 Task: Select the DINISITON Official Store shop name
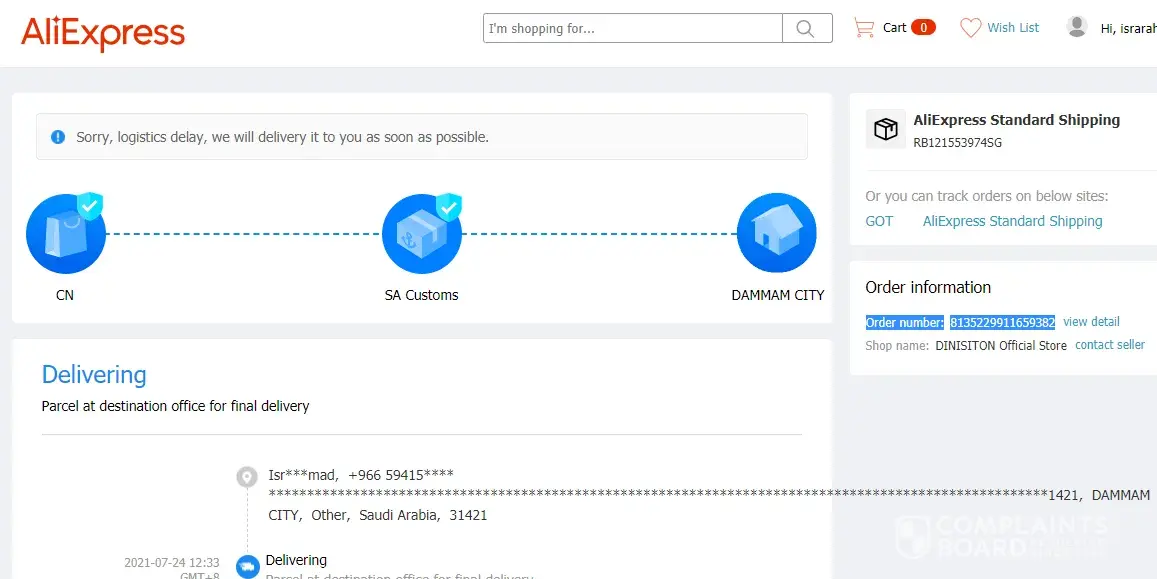pos(1001,345)
